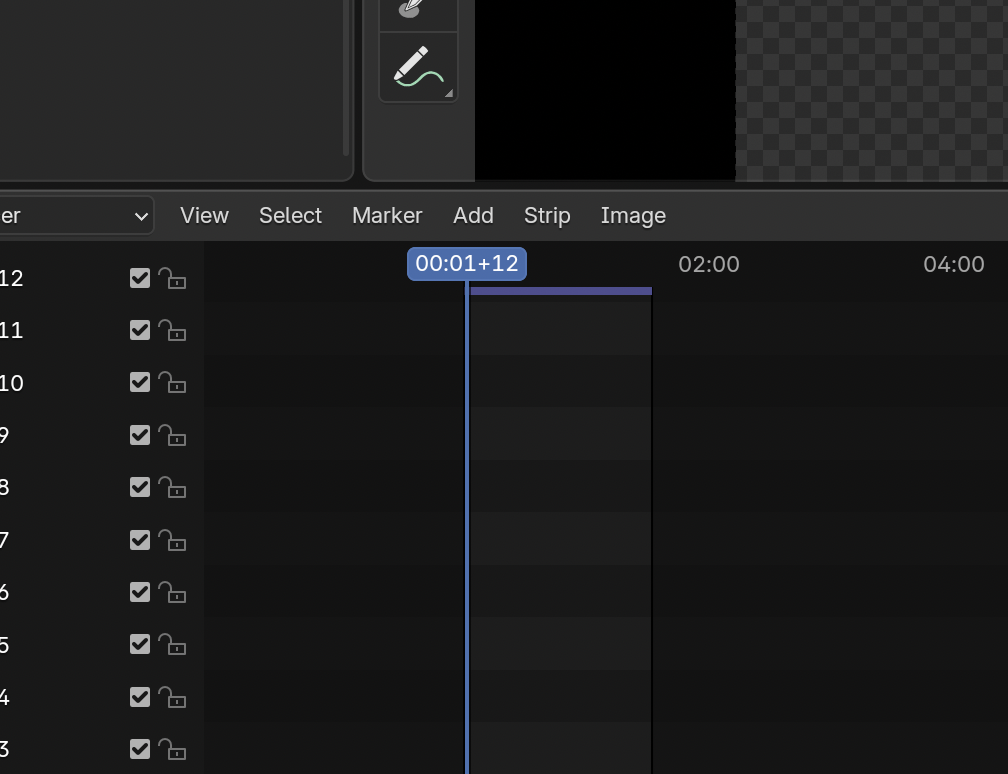Lock channel 4 with lock icon
The width and height of the screenshot is (1008, 774).
172,697
